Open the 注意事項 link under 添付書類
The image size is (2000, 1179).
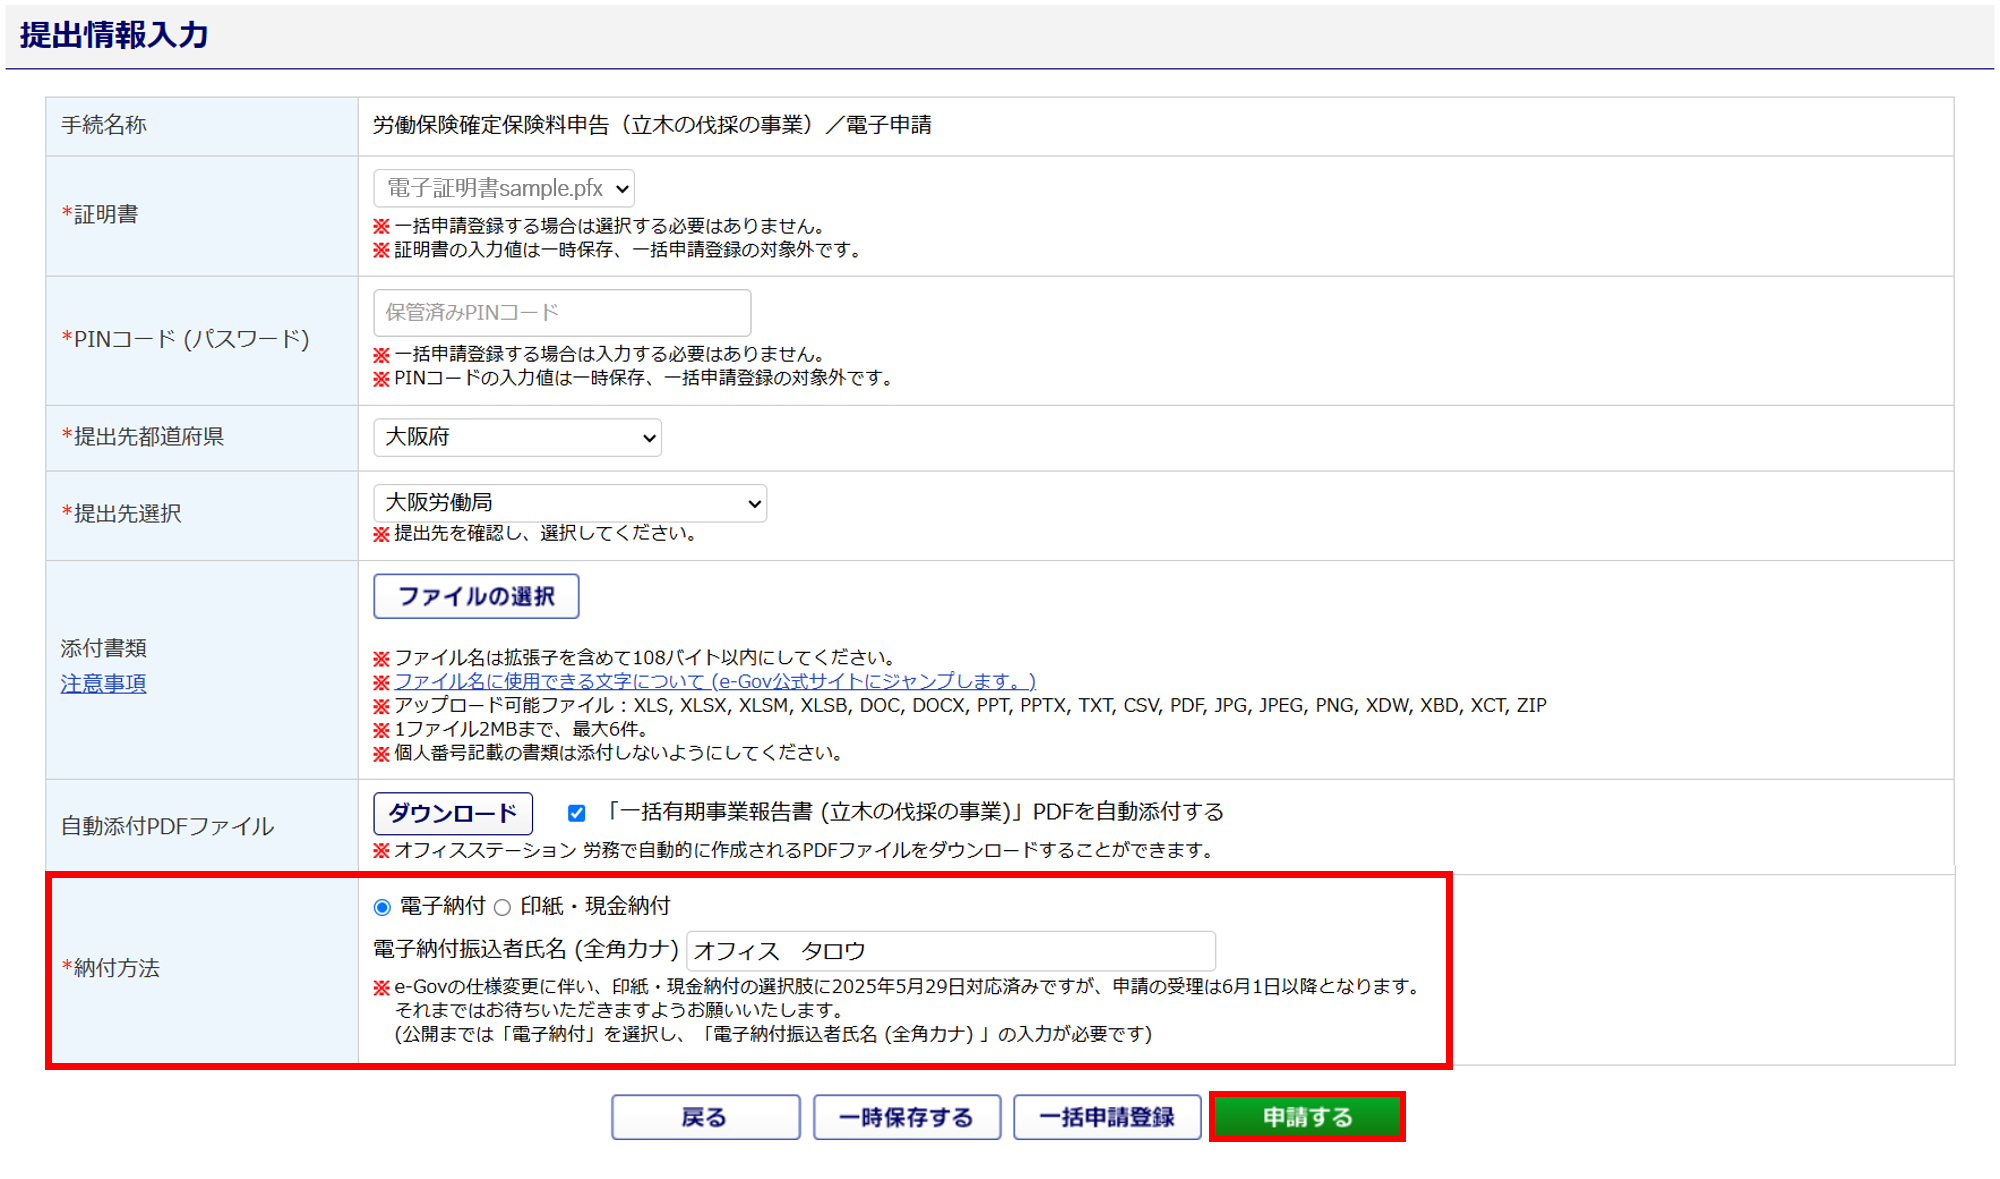click(103, 684)
